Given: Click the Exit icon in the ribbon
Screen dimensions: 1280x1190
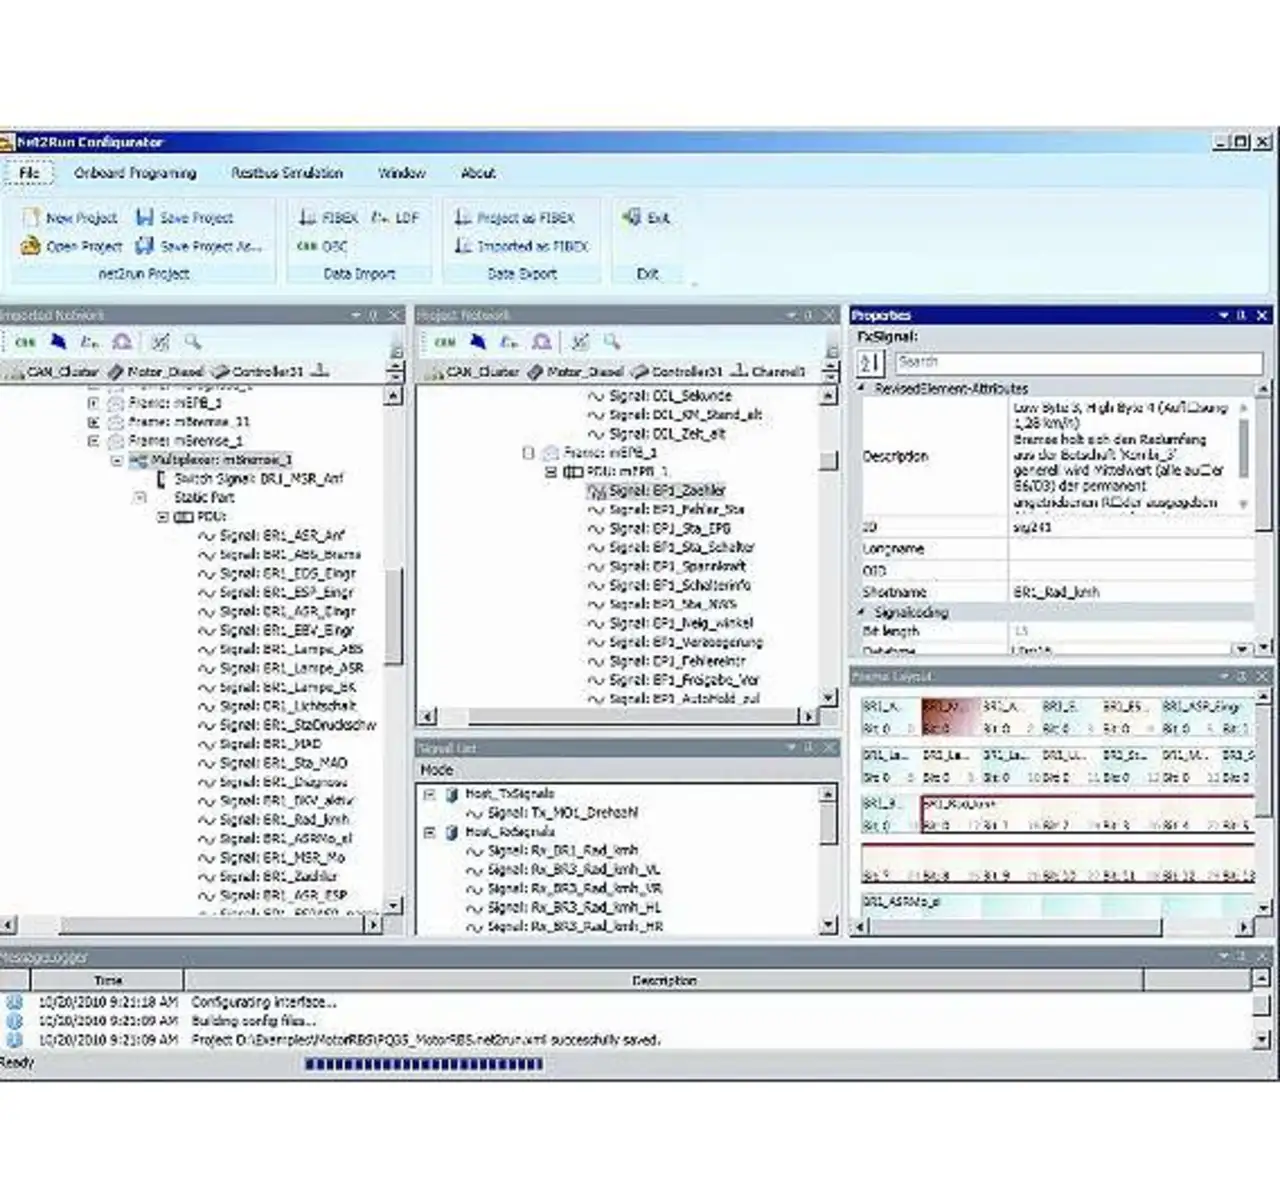Looking at the screenshot, I should pyautogui.click(x=632, y=216).
